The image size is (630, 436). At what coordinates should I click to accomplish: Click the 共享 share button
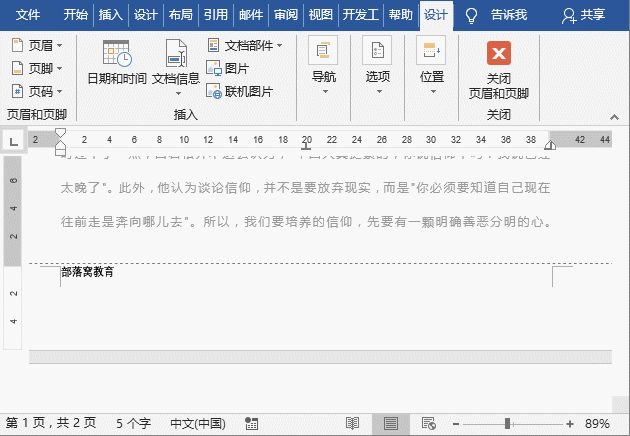tap(583, 15)
